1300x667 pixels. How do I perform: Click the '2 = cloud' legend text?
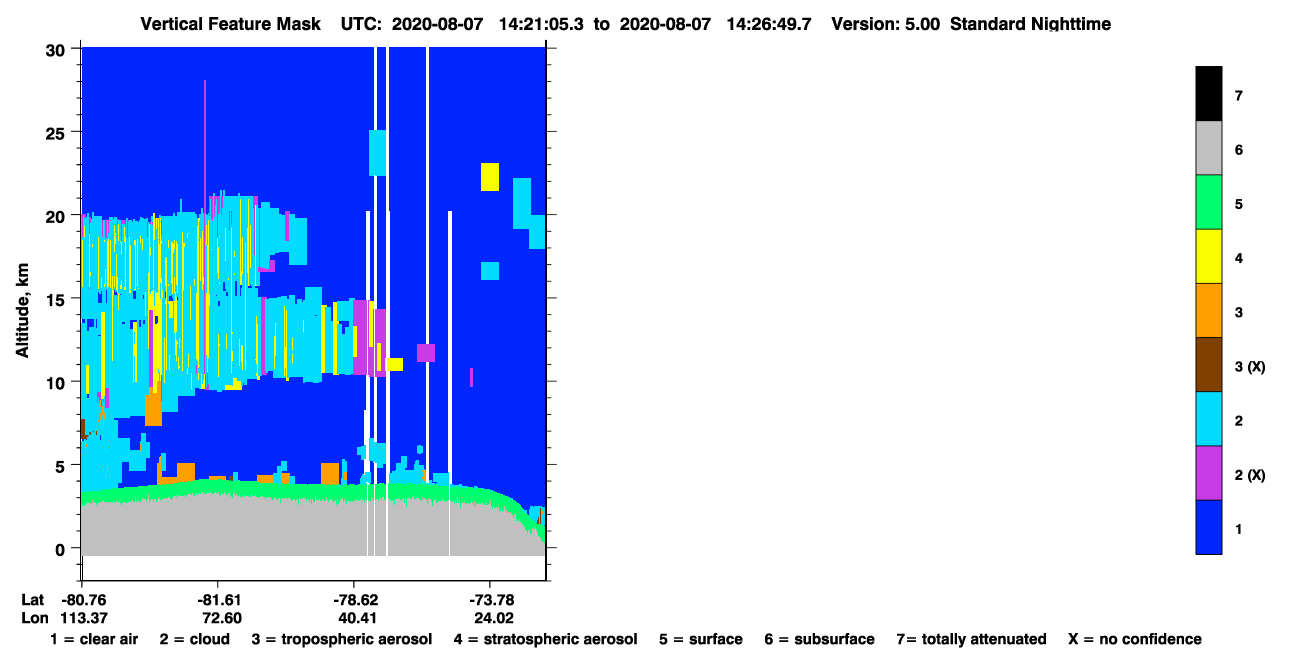pyautogui.click(x=194, y=639)
